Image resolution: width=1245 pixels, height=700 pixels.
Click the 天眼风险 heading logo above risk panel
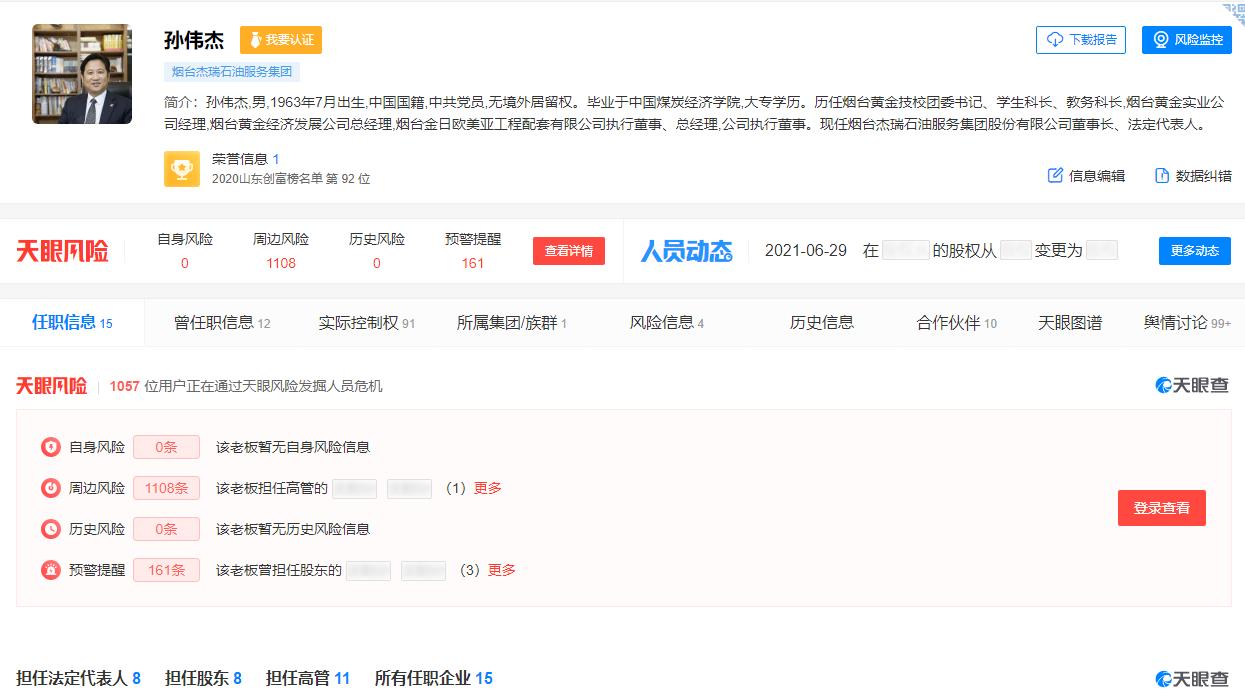point(52,386)
